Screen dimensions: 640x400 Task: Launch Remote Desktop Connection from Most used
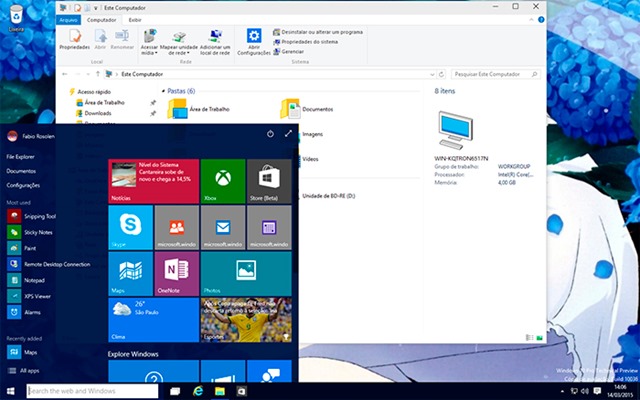tap(49, 264)
